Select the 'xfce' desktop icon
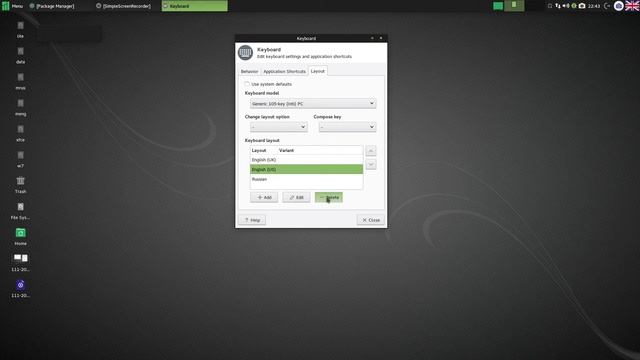The height and width of the screenshot is (360, 640). (x=20, y=133)
